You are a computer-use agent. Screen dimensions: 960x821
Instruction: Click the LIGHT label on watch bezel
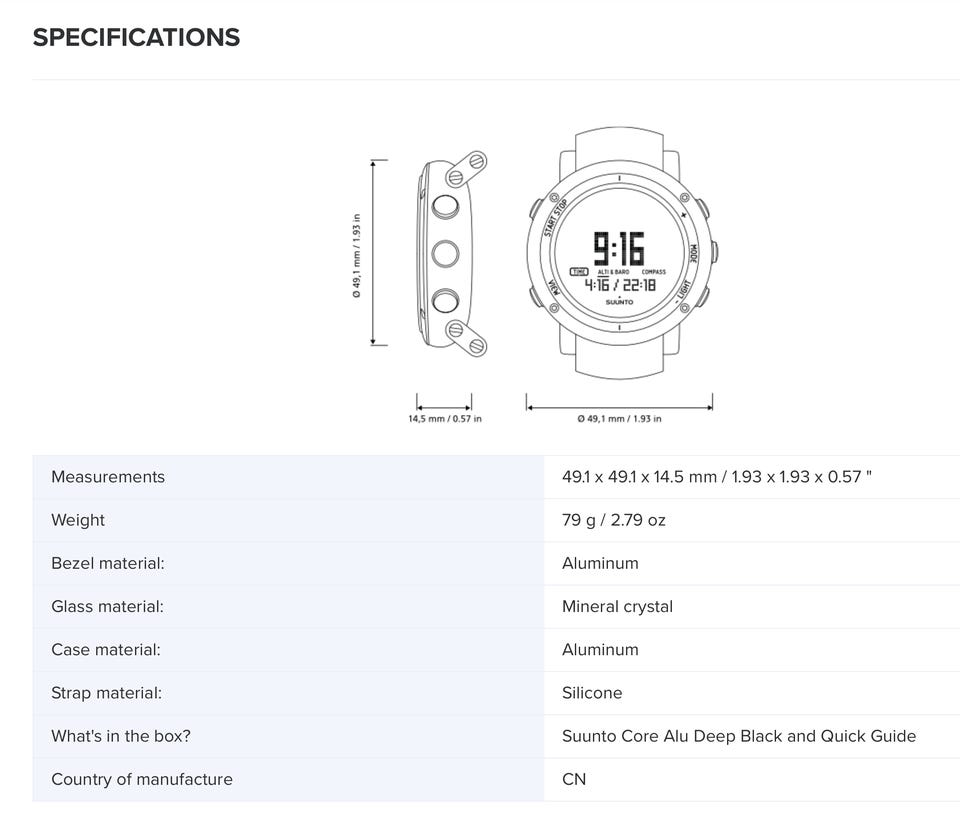(x=683, y=292)
